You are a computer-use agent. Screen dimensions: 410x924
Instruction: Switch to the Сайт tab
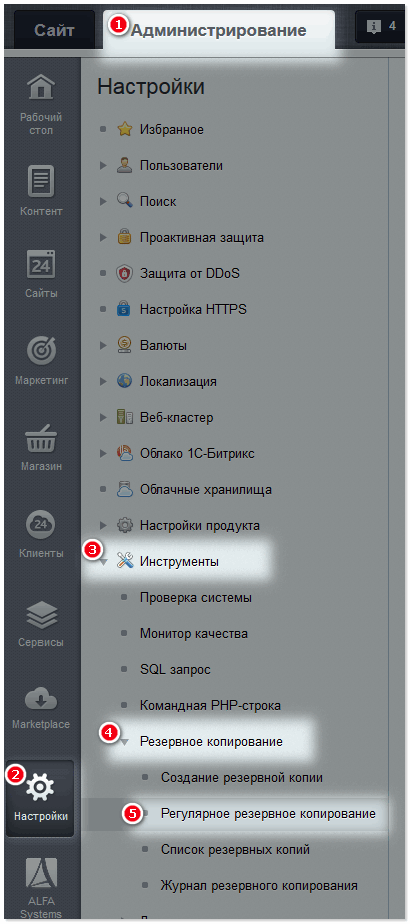(x=54, y=30)
